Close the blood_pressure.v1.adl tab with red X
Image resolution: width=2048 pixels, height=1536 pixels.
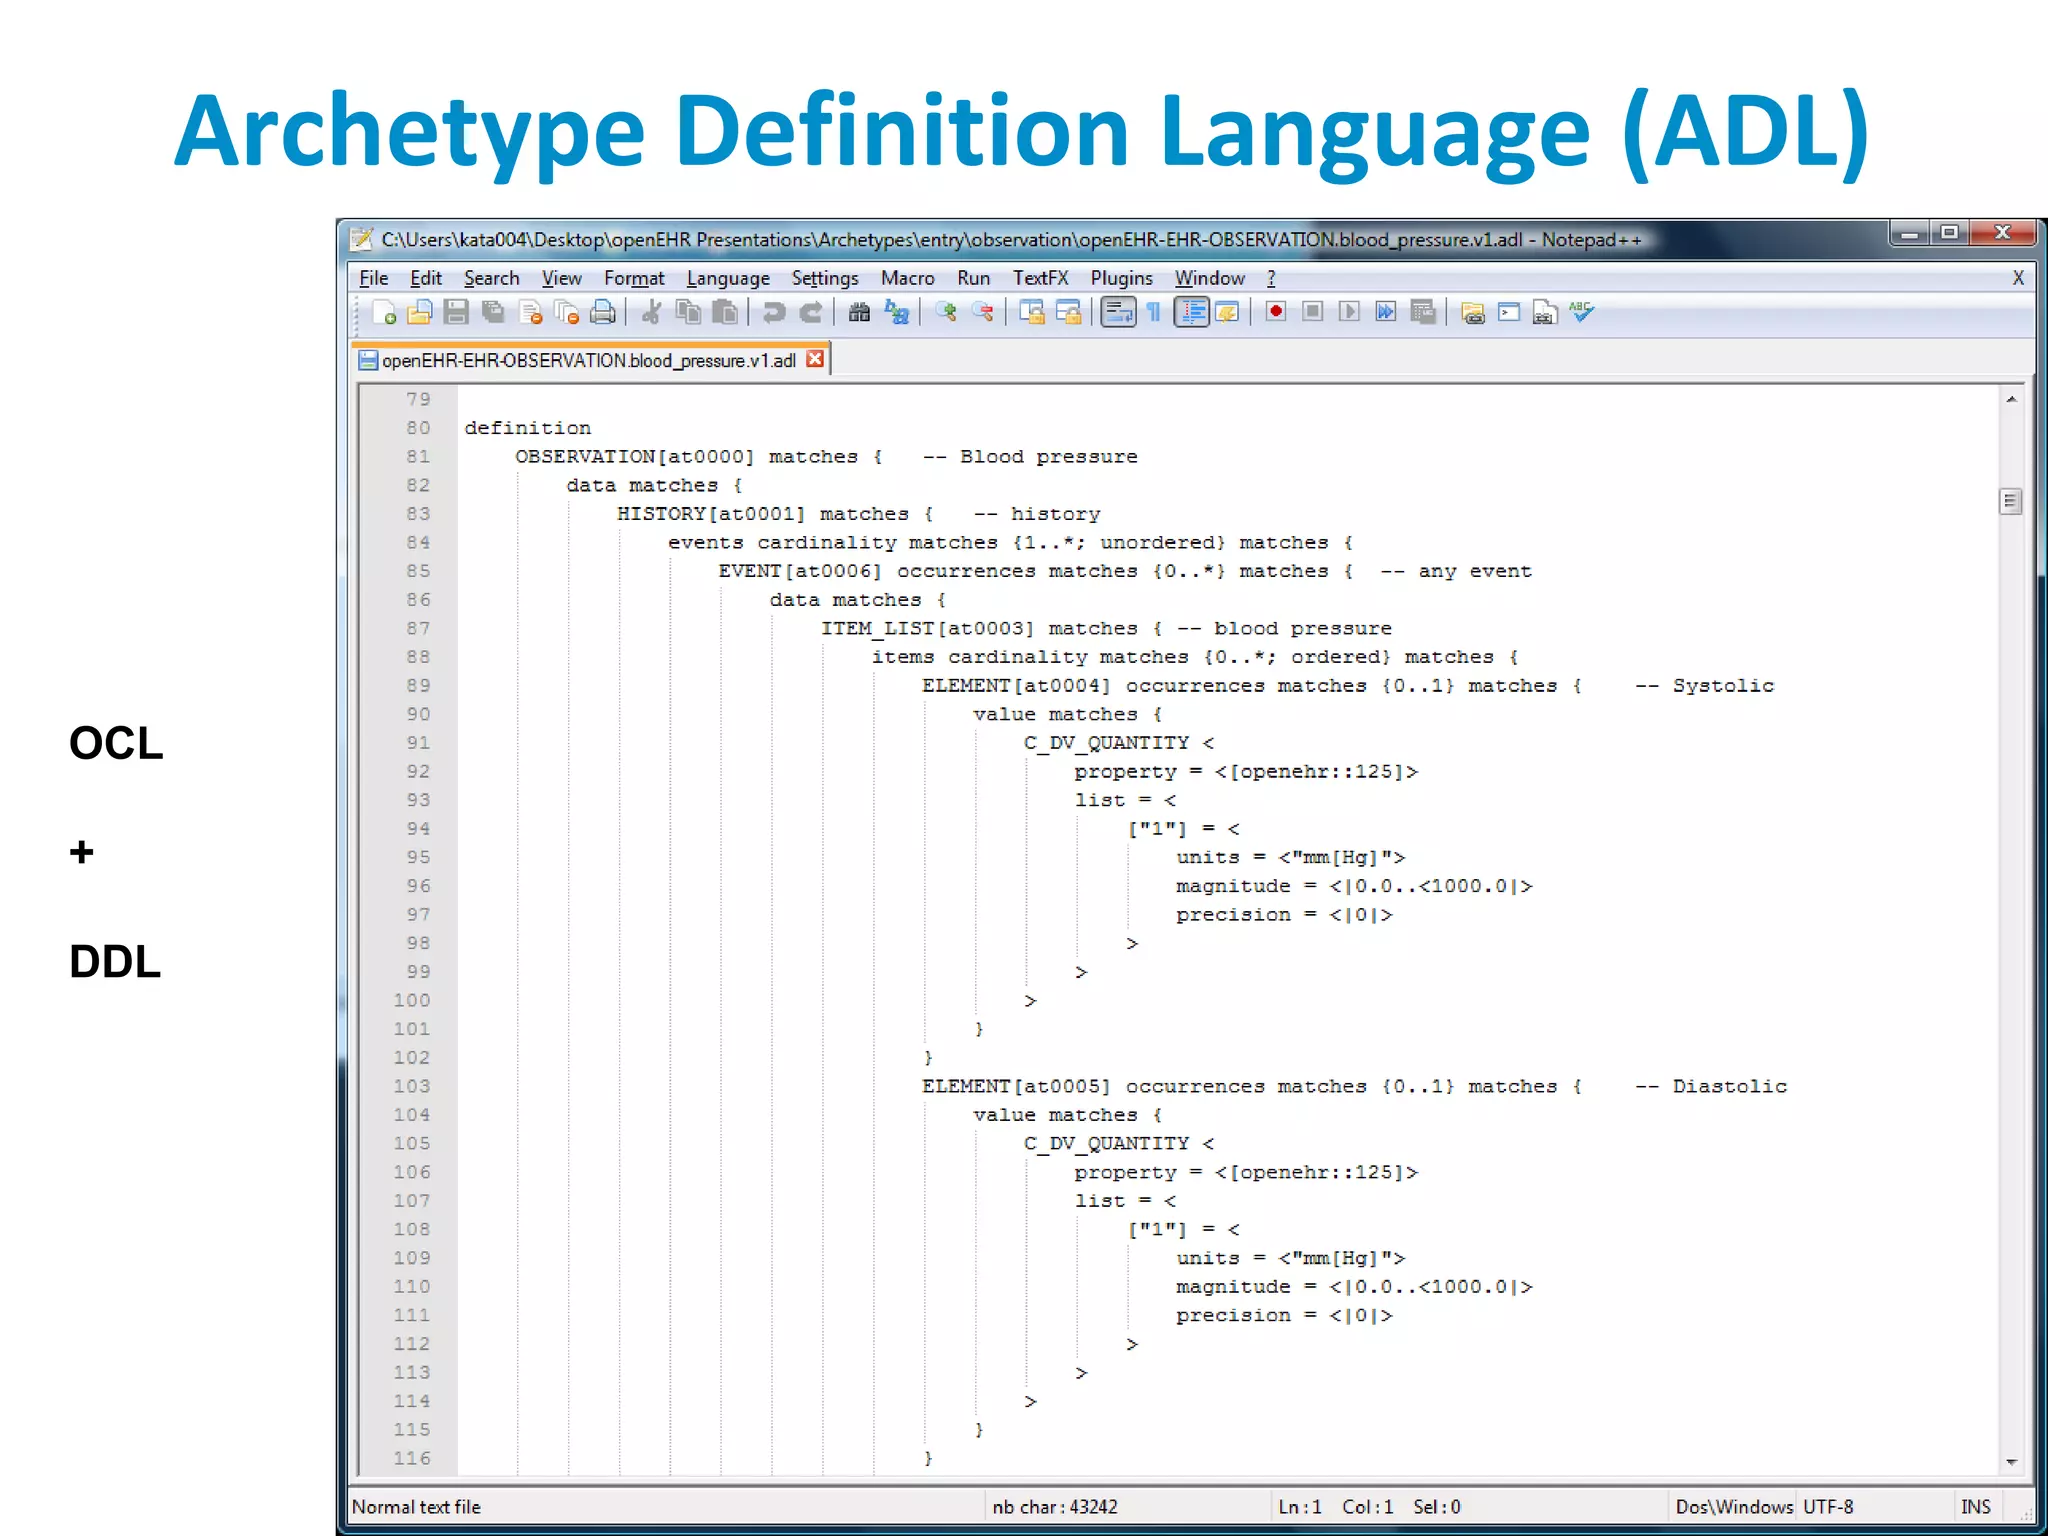click(816, 359)
